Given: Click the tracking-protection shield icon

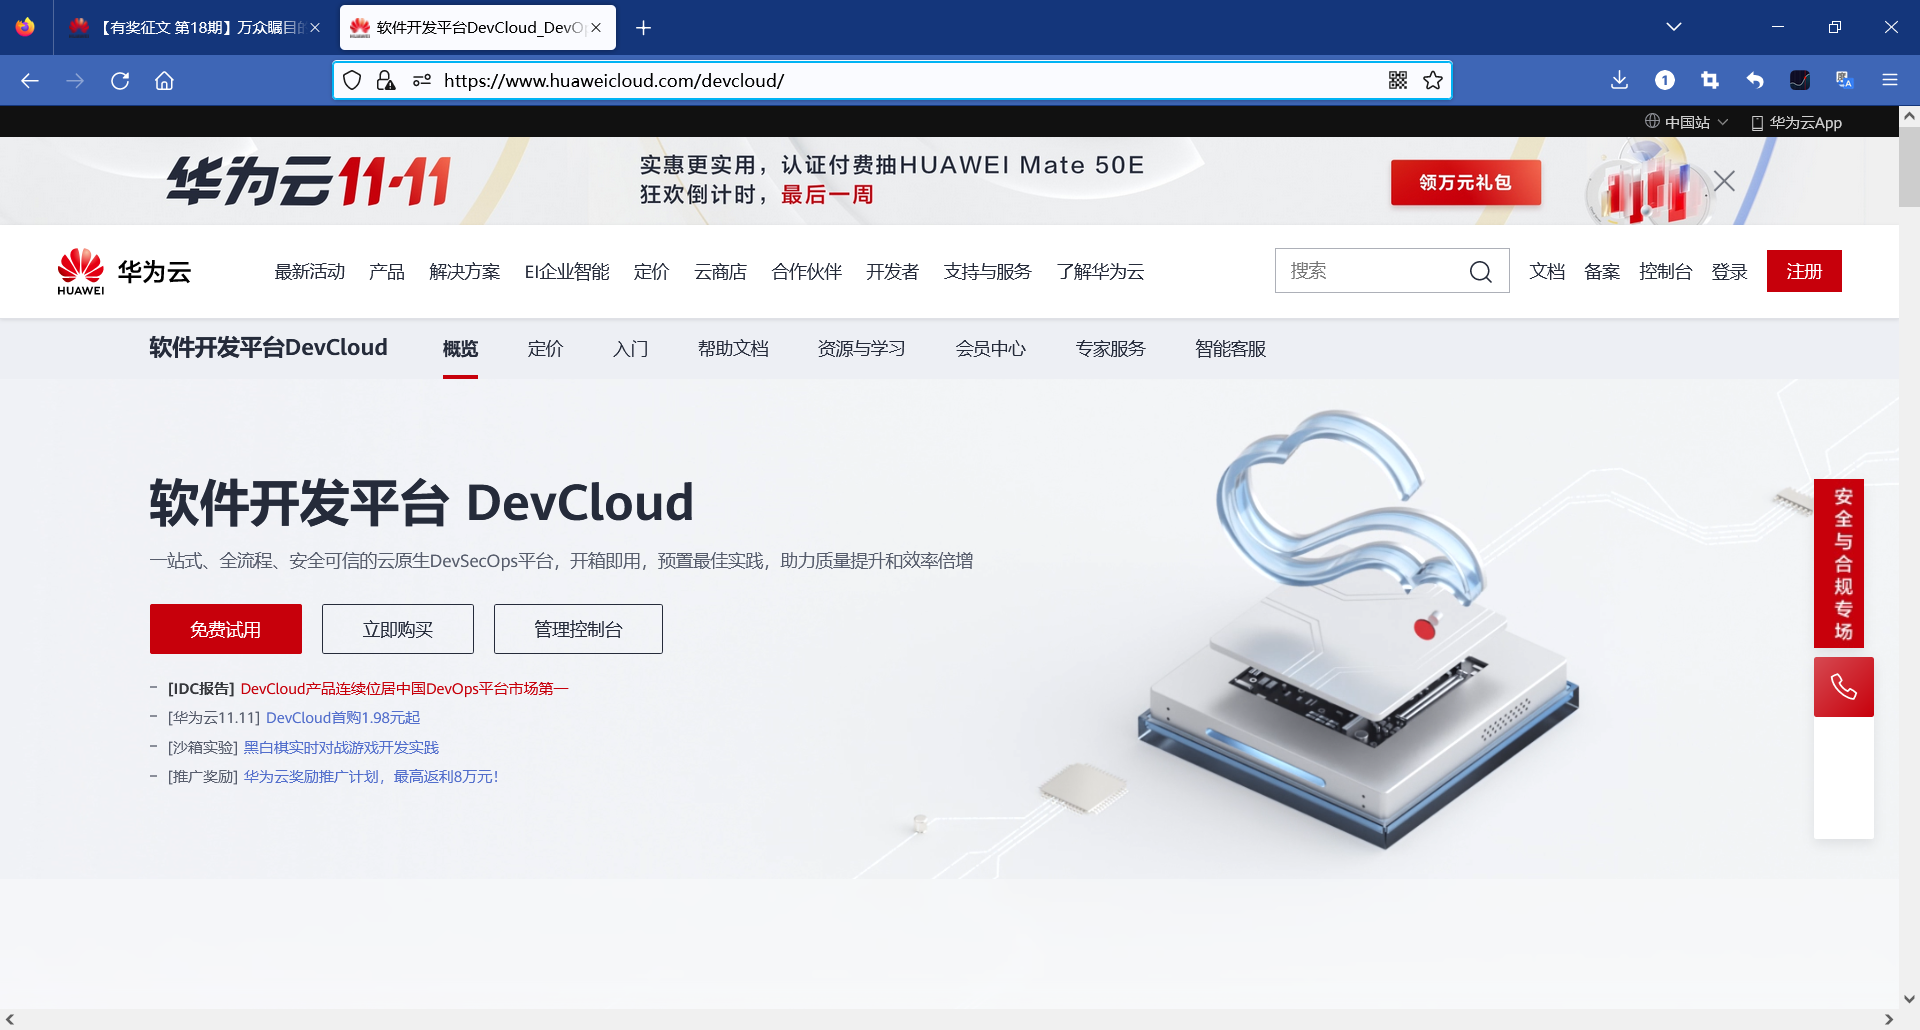Looking at the screenshot, I should click(x=351, y=80).
